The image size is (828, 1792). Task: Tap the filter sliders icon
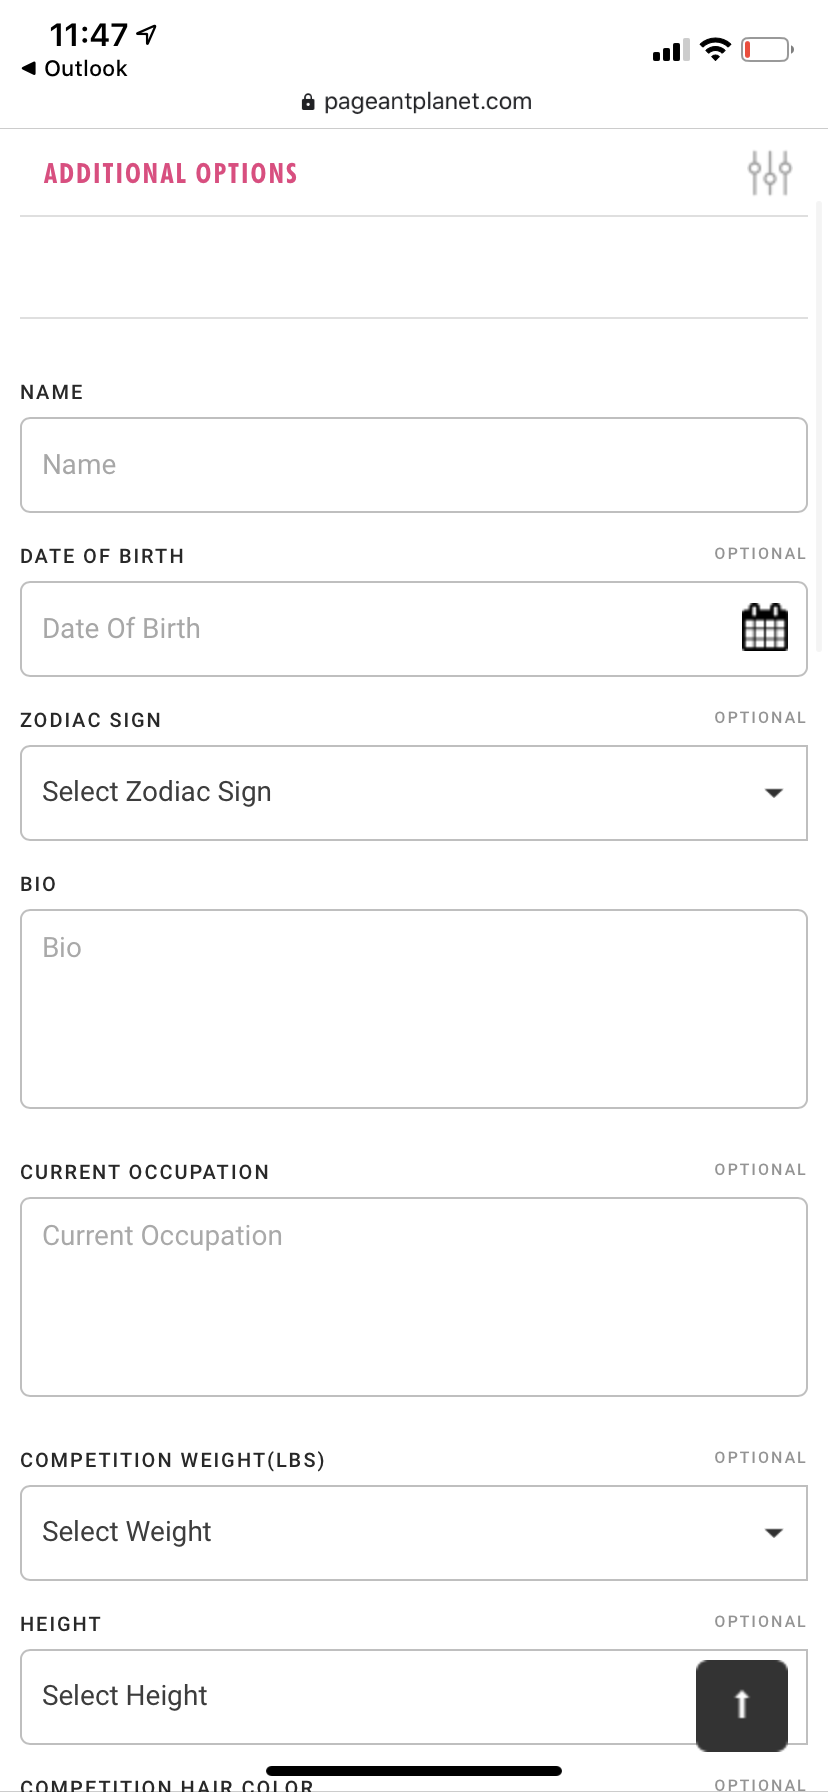(x=769, y=173)
